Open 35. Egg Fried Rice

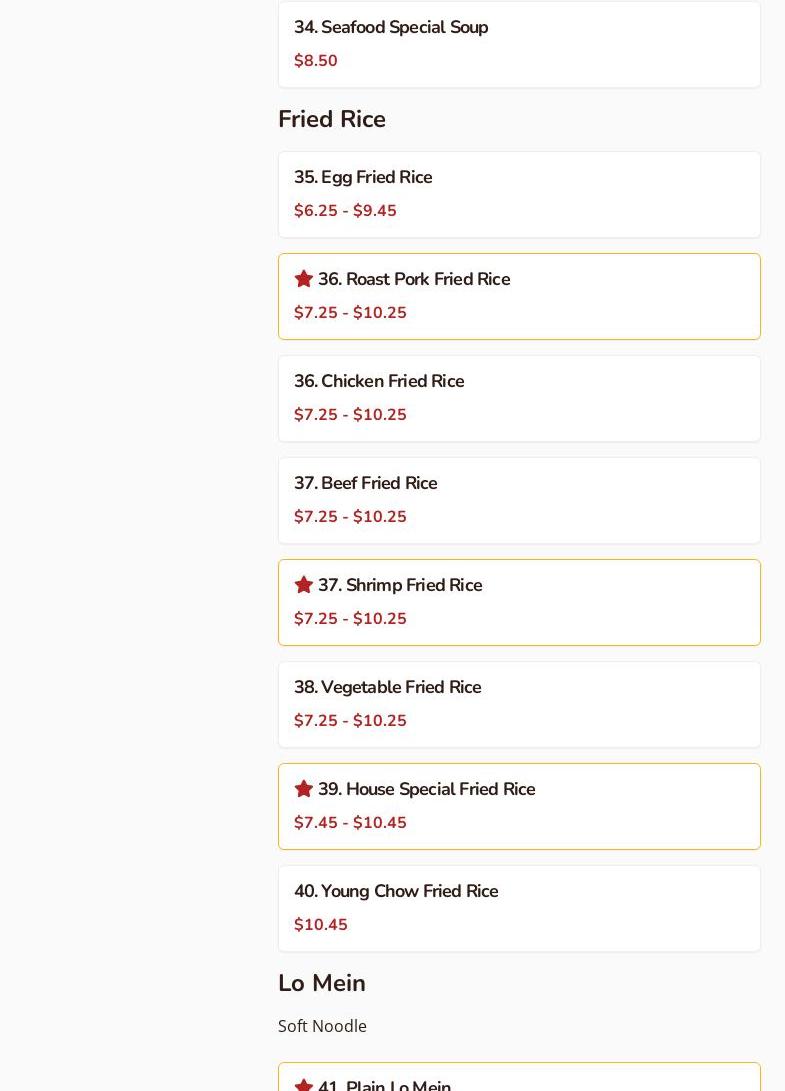tap(363, 178)
